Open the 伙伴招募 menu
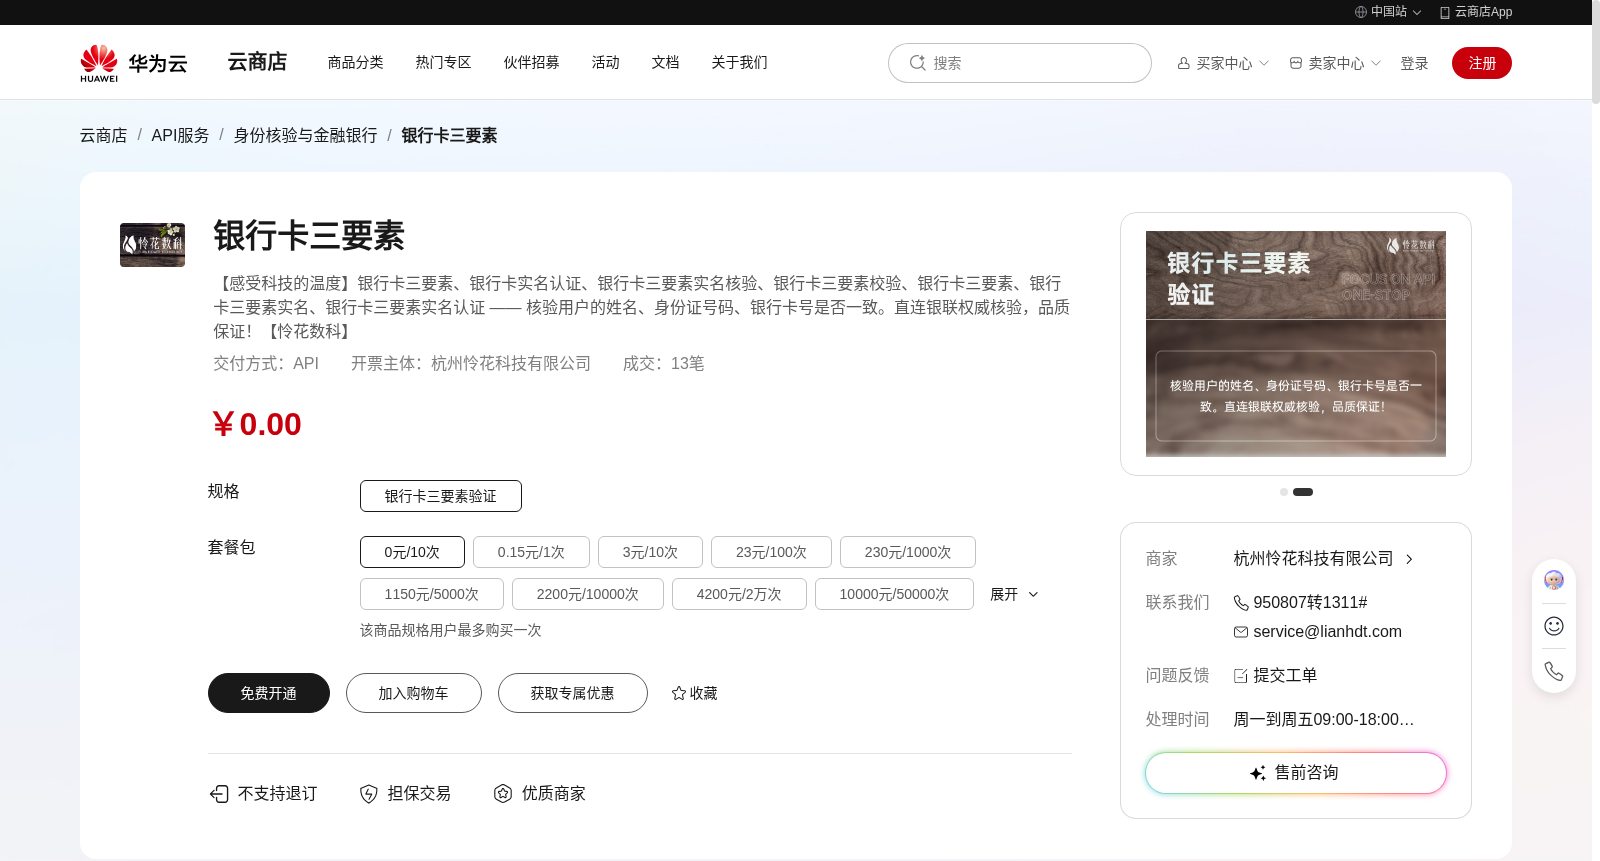The height and width of the screenshot is (861, 1600). pyautogui.click(x=532, y=62)
